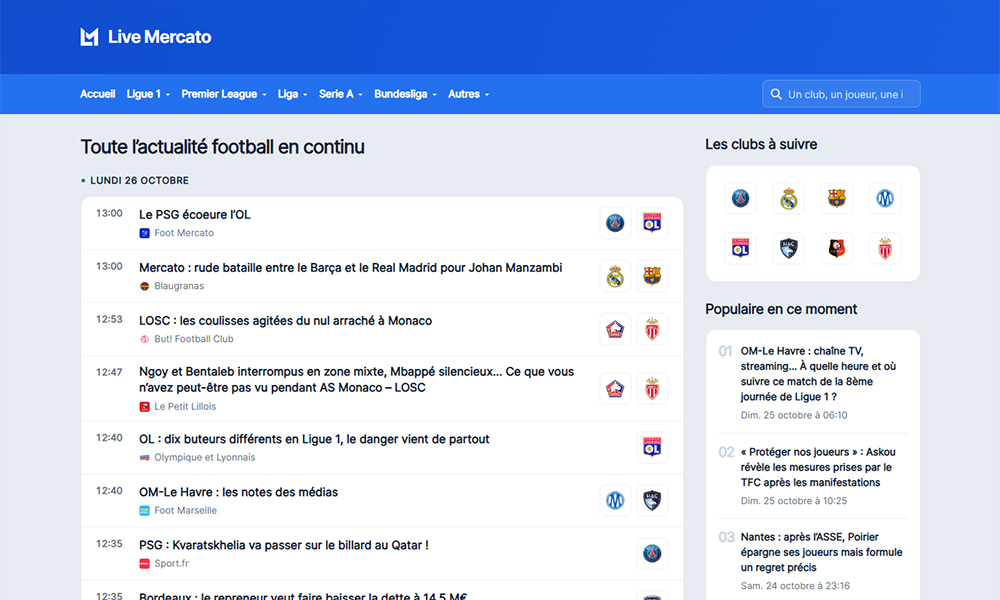This screenshot has height=600, width=1000.
Task: Click 'Olympique et Lyonnais' source name
Action: [205, 458]
